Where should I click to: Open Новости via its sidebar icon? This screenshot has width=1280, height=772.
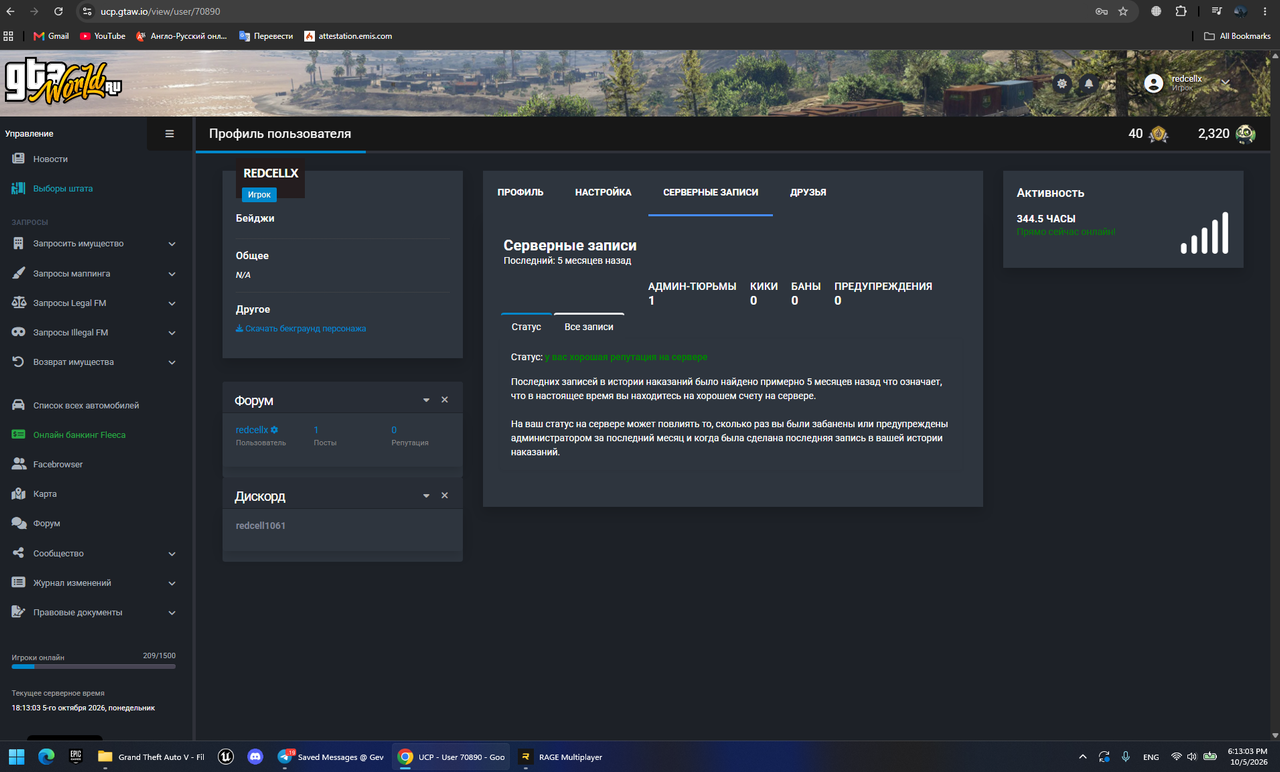pyautogui.click(x=18, y=159)
